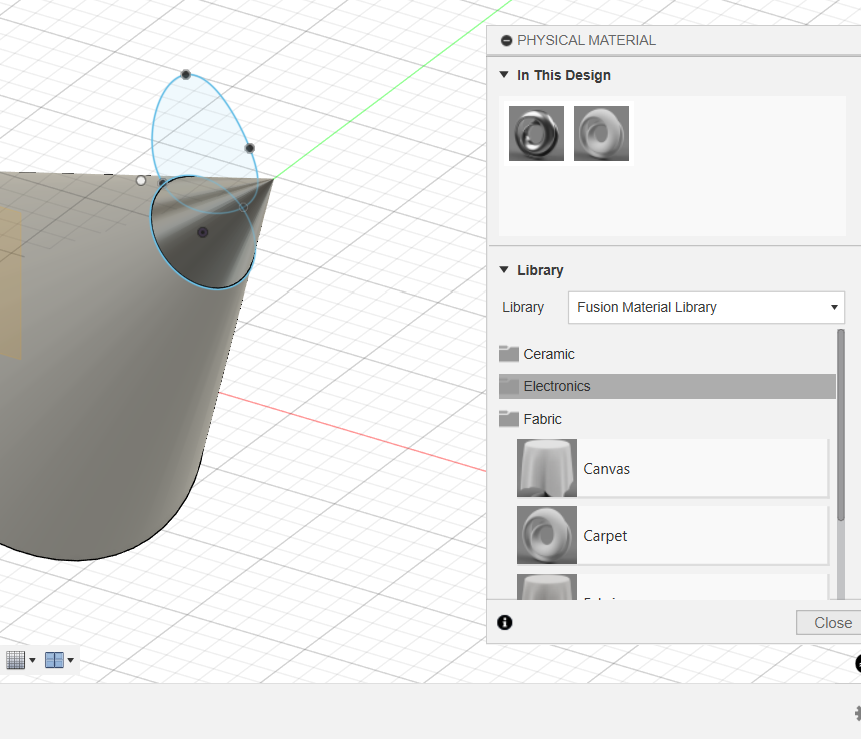Click the circle center point on the body
Image resolution: width=861 pixels, height=739 pixels.
click(203, 232)
